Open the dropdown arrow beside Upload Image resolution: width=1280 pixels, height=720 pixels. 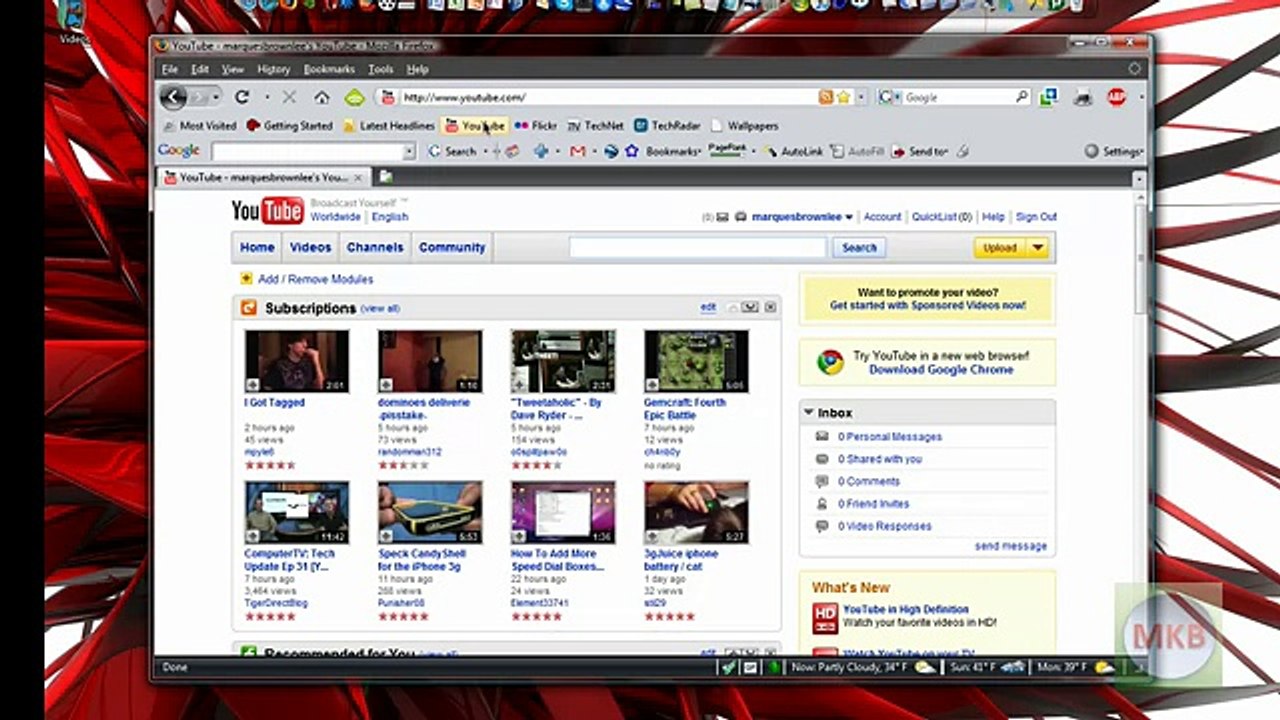pyautogui.click(x=1038, y=248)
